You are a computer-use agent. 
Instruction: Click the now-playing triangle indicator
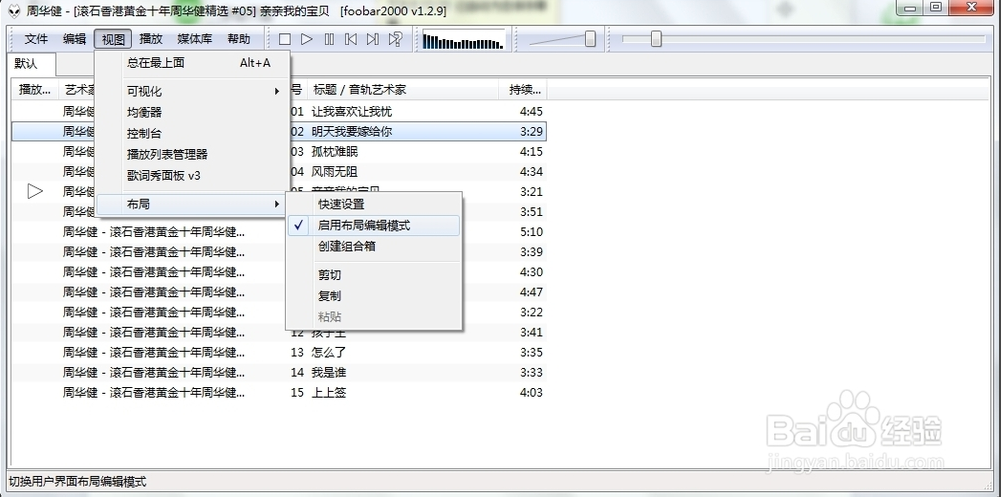[35, 191]
